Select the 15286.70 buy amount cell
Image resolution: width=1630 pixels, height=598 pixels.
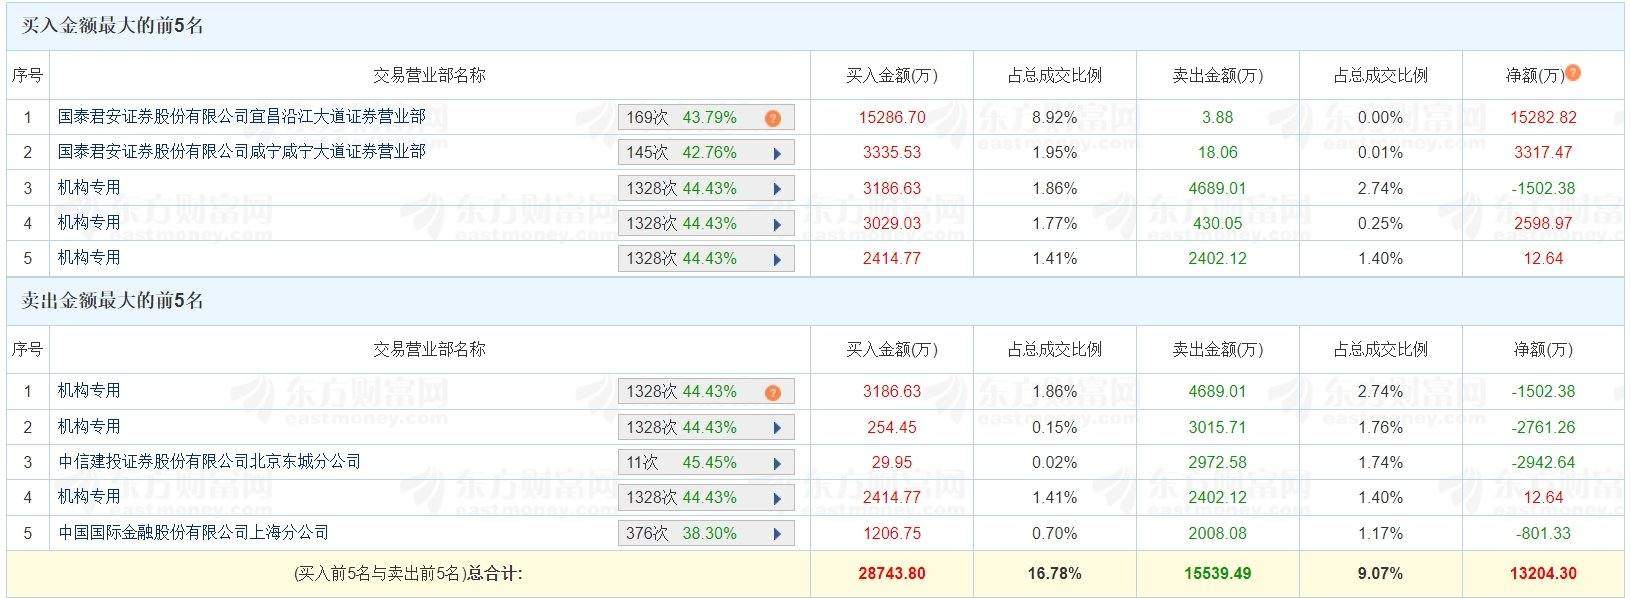click(892, 118)
